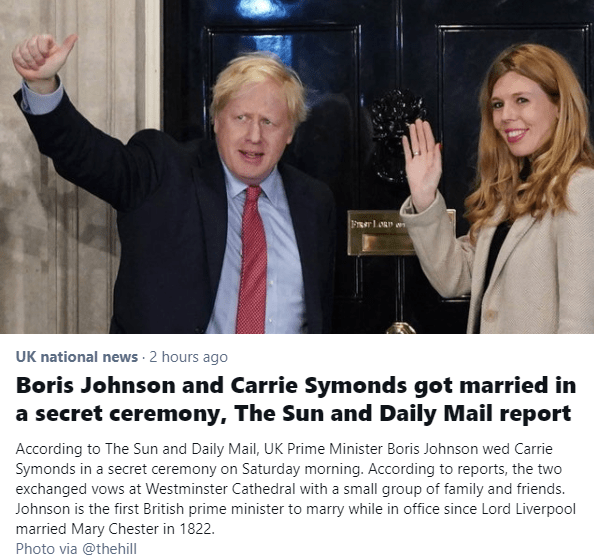Click the red patterned tie in photo
The width and height of the screenshot is (594, 560).
[x=252, y=260]
